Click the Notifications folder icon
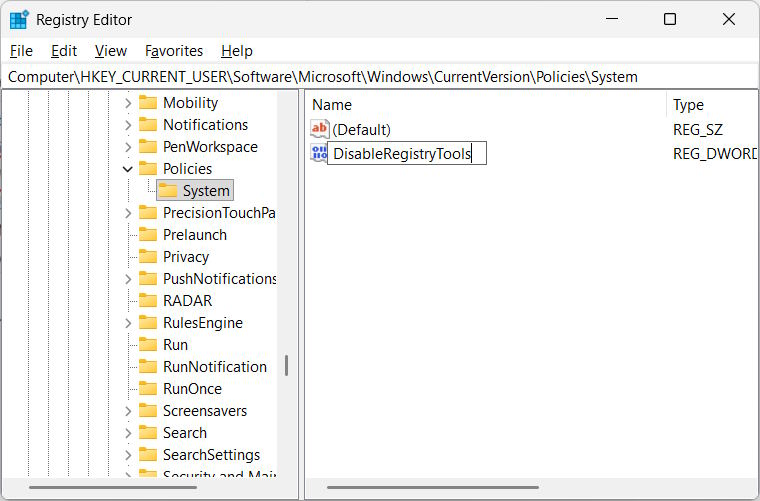The width and height of the screenshot is (760, 501). coord(148,125)
